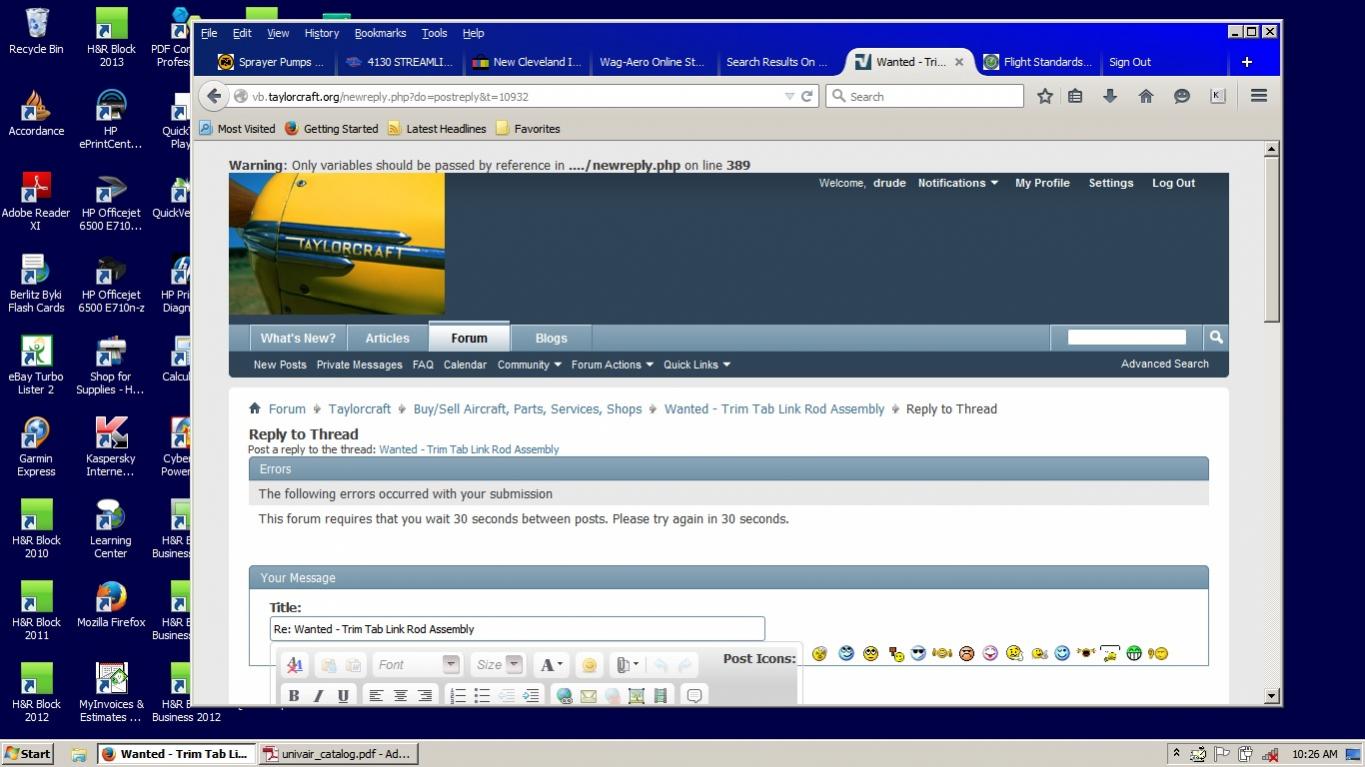The image size is (1365, 767).
Task: Go back with the browser back arrow
Action: click(x=213, y=96)
